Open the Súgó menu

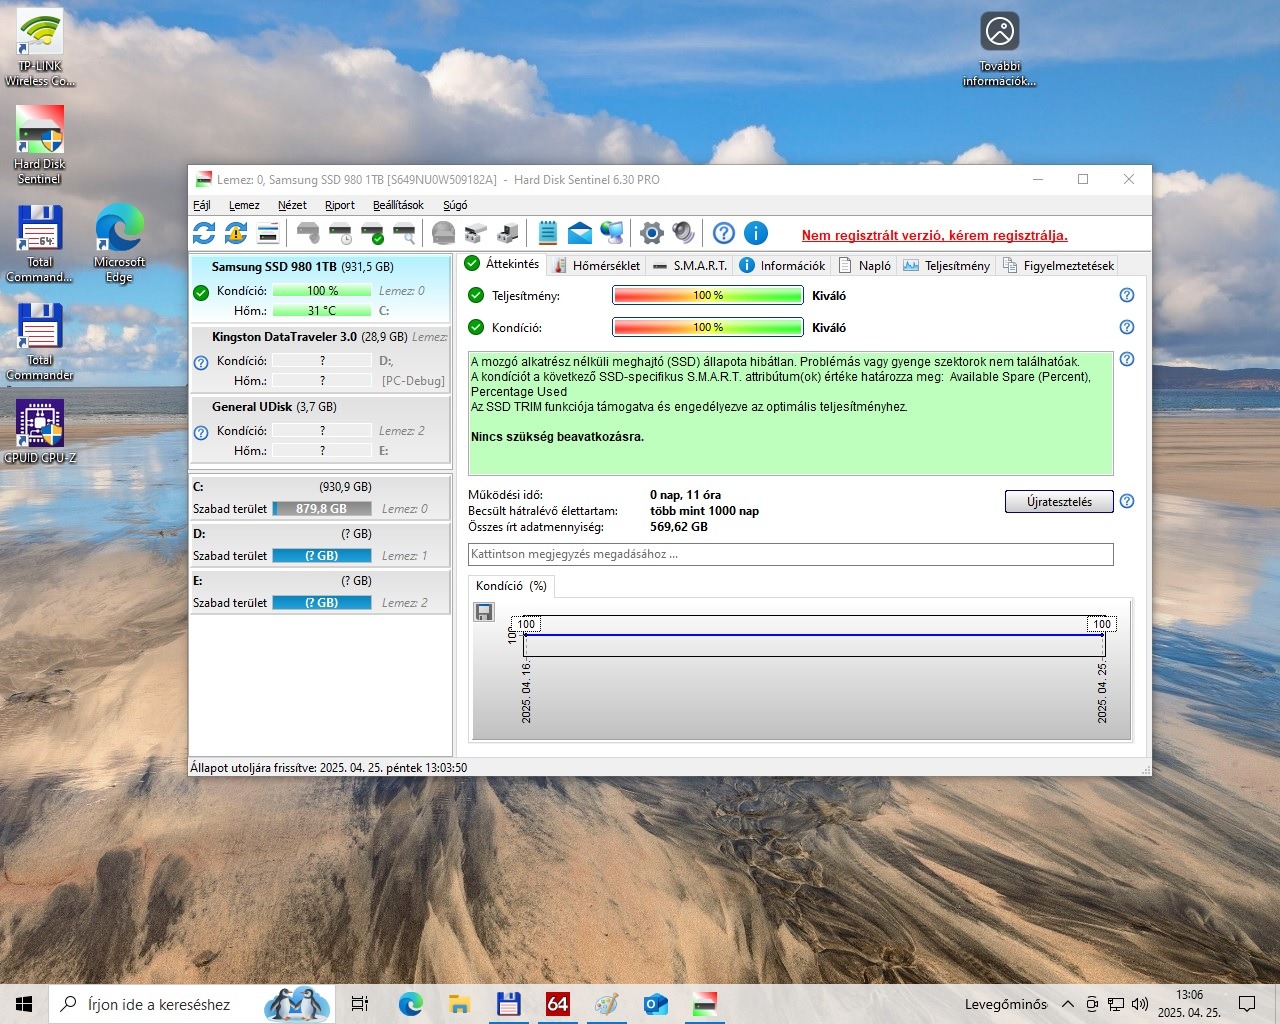(x=455, y=205)
